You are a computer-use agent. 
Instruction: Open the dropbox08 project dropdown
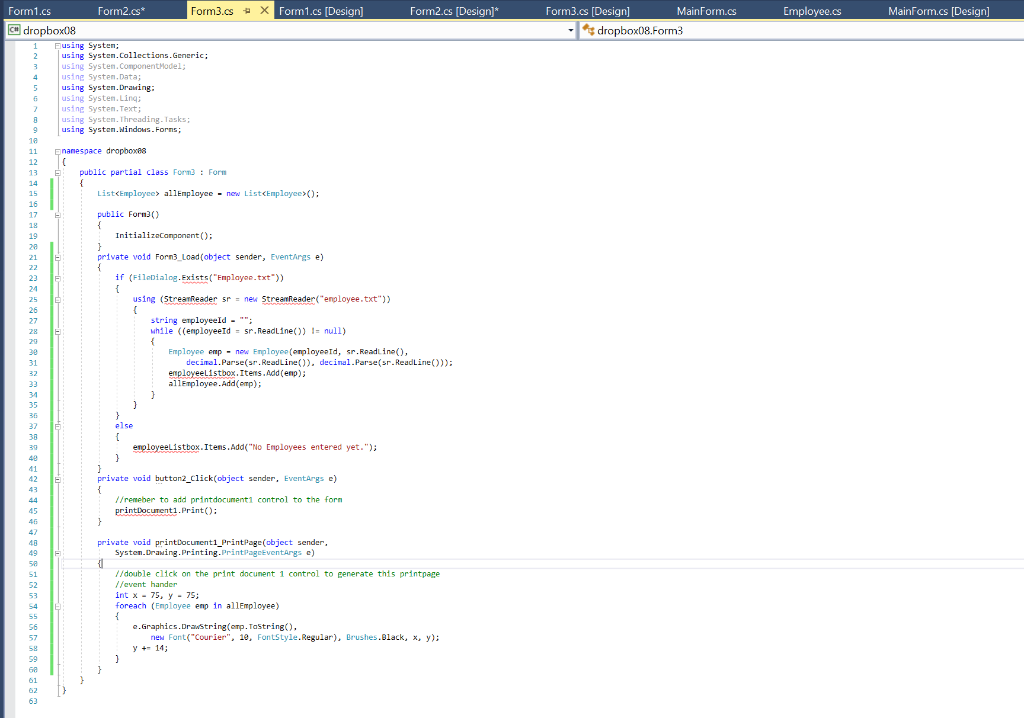coord(571,31)
